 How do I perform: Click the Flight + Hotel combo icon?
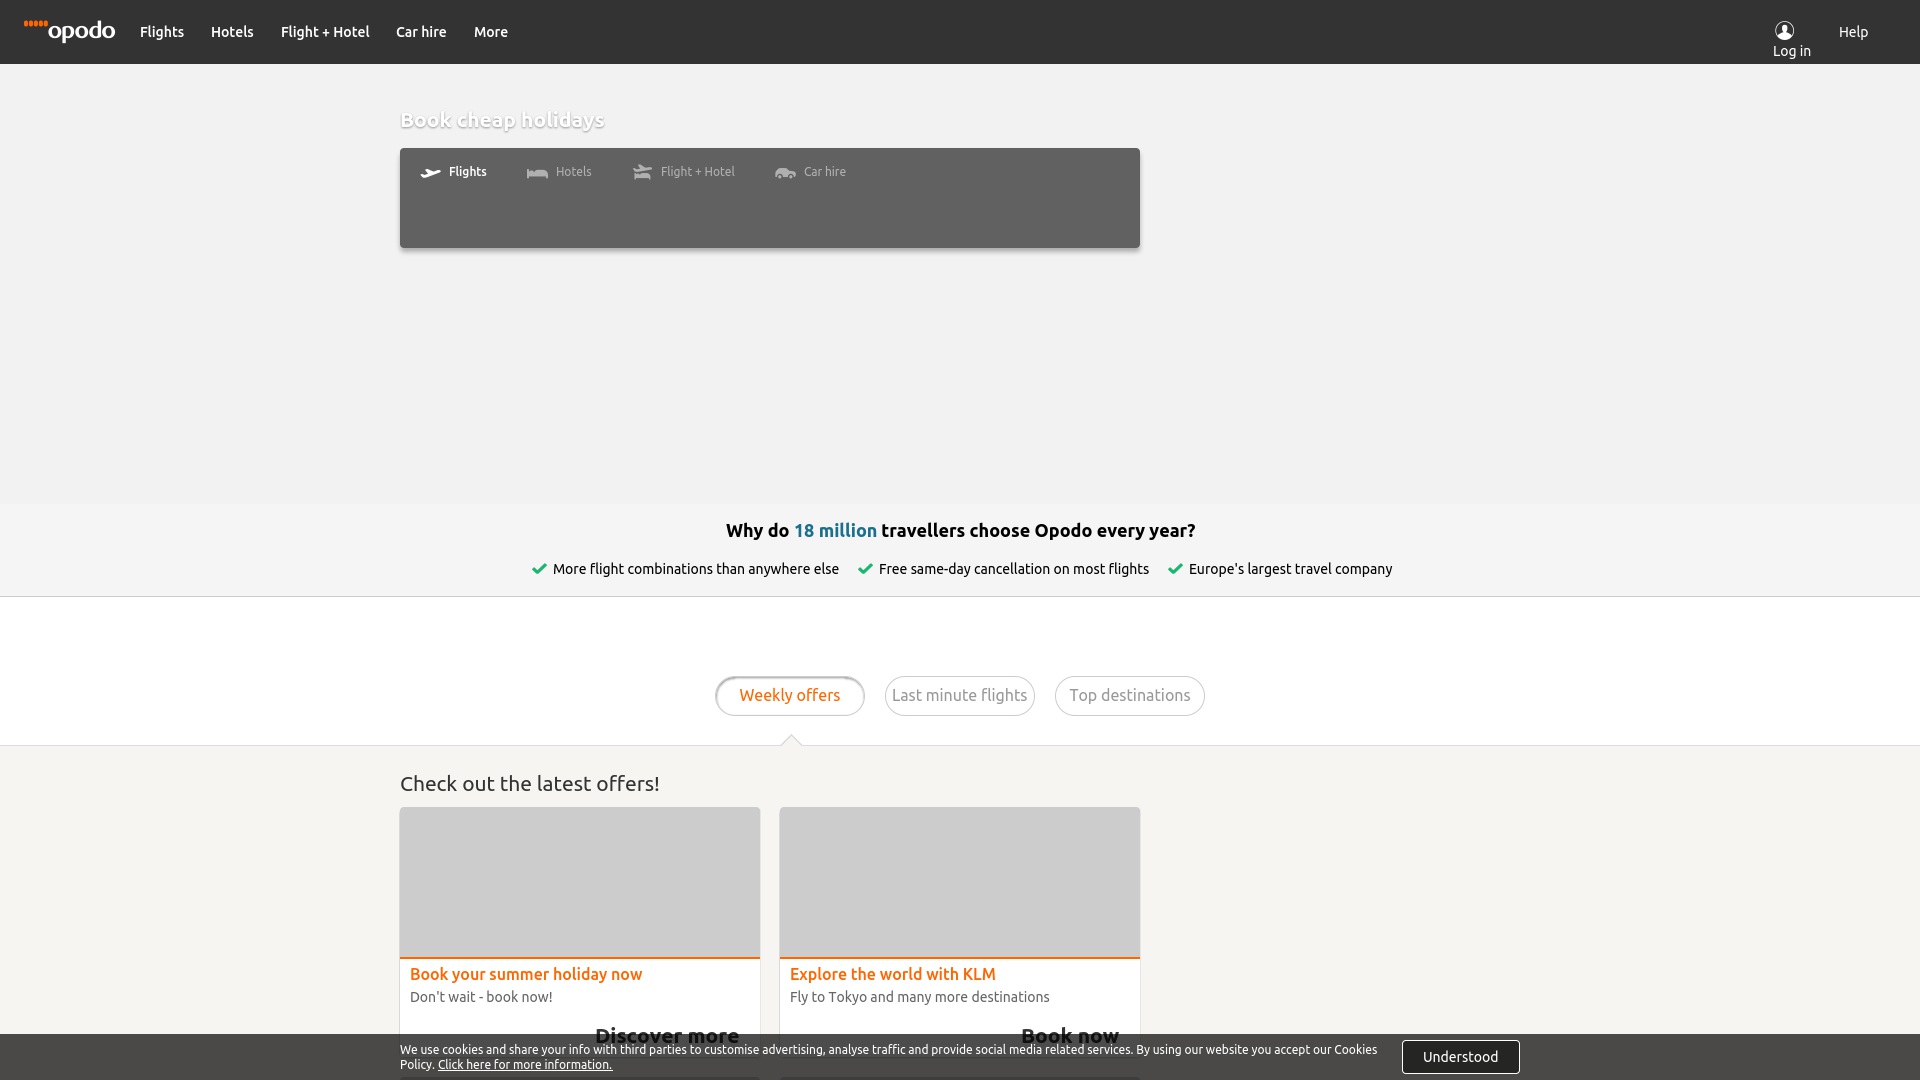click(x=642, y=172)
